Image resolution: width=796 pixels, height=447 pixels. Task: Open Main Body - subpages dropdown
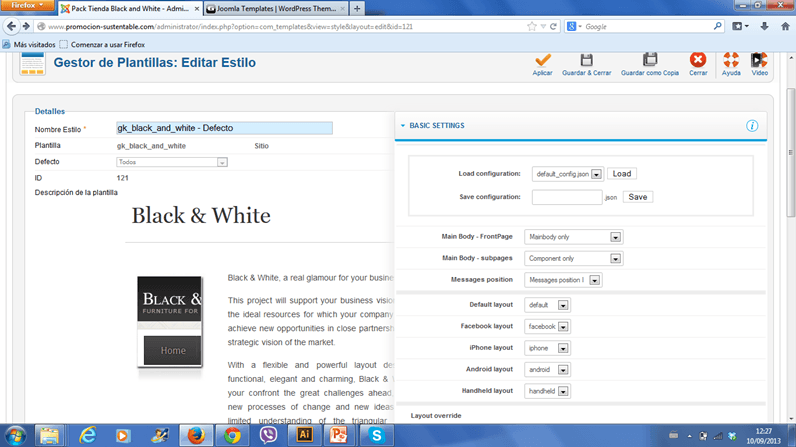[x=573, y=259]
